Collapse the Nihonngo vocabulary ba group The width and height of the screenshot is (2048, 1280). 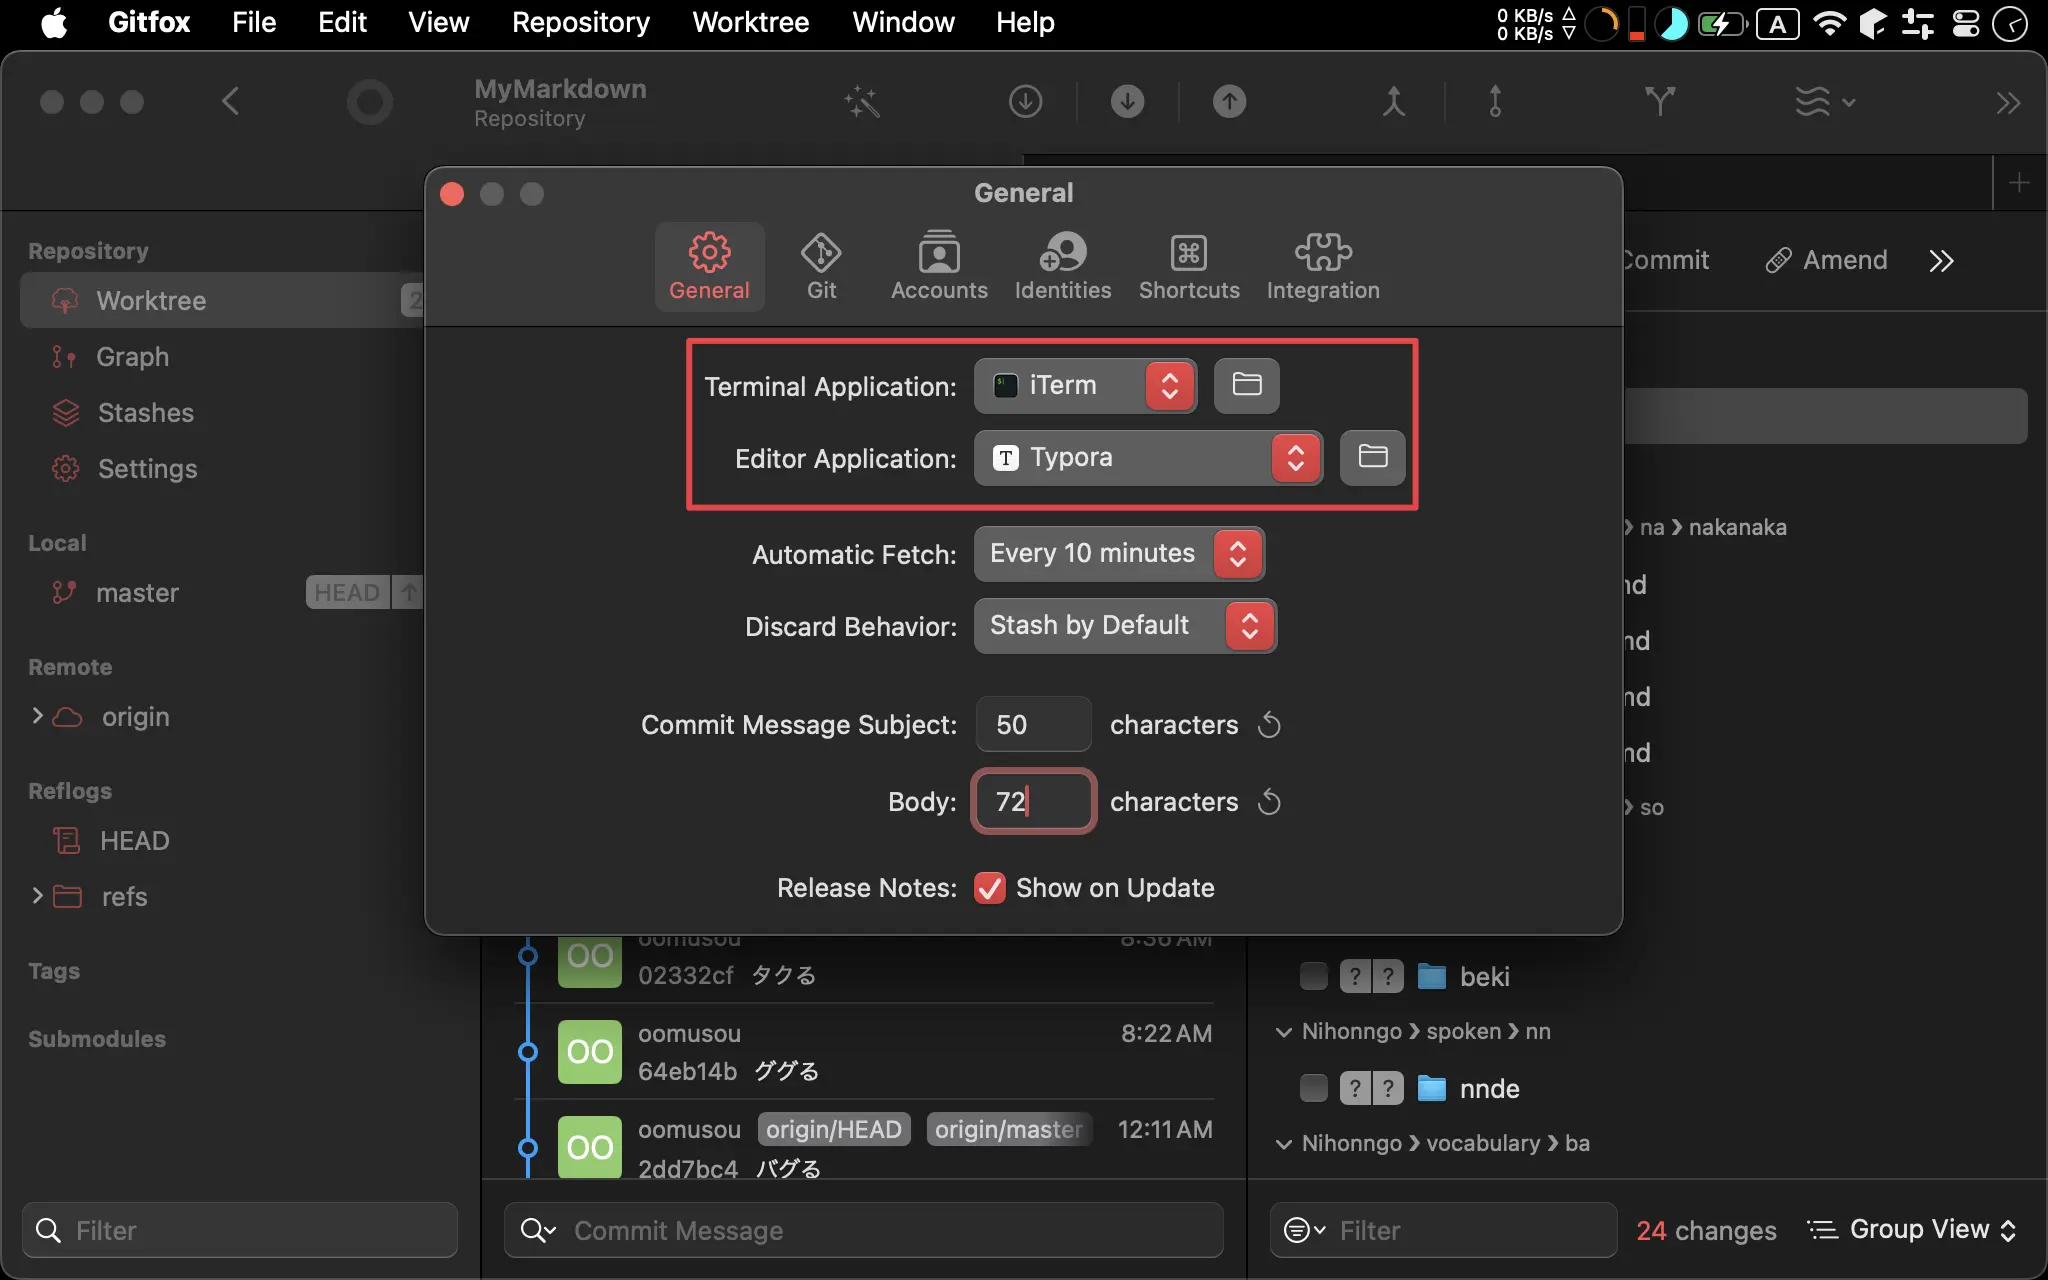pos(1283,1144)
